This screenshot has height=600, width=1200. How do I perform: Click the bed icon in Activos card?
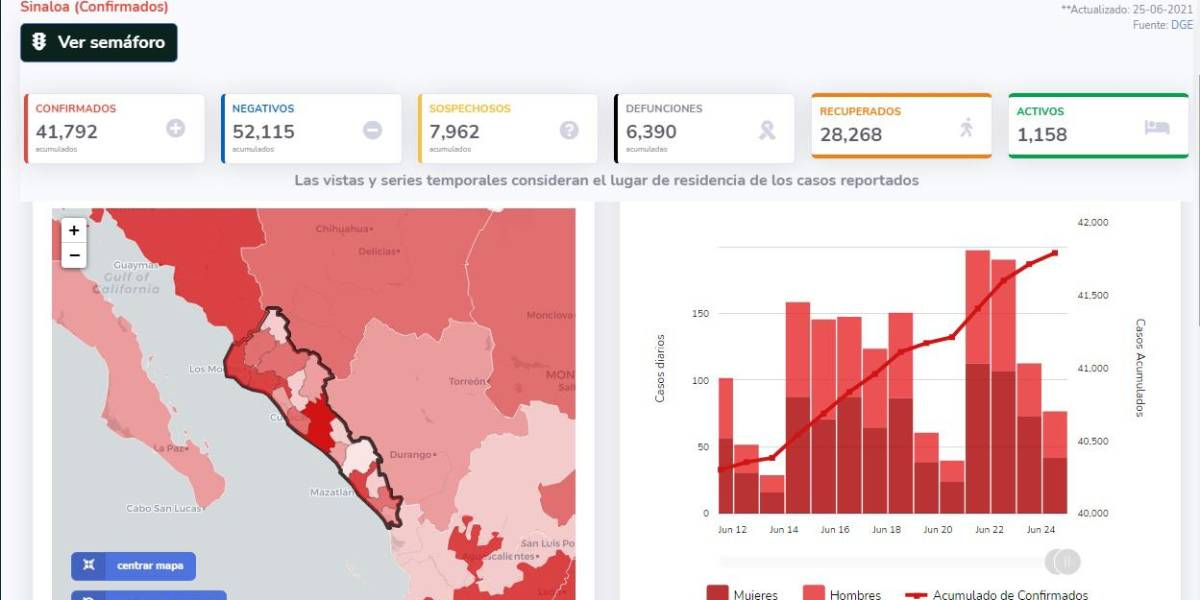click(x=1157, y=128)
